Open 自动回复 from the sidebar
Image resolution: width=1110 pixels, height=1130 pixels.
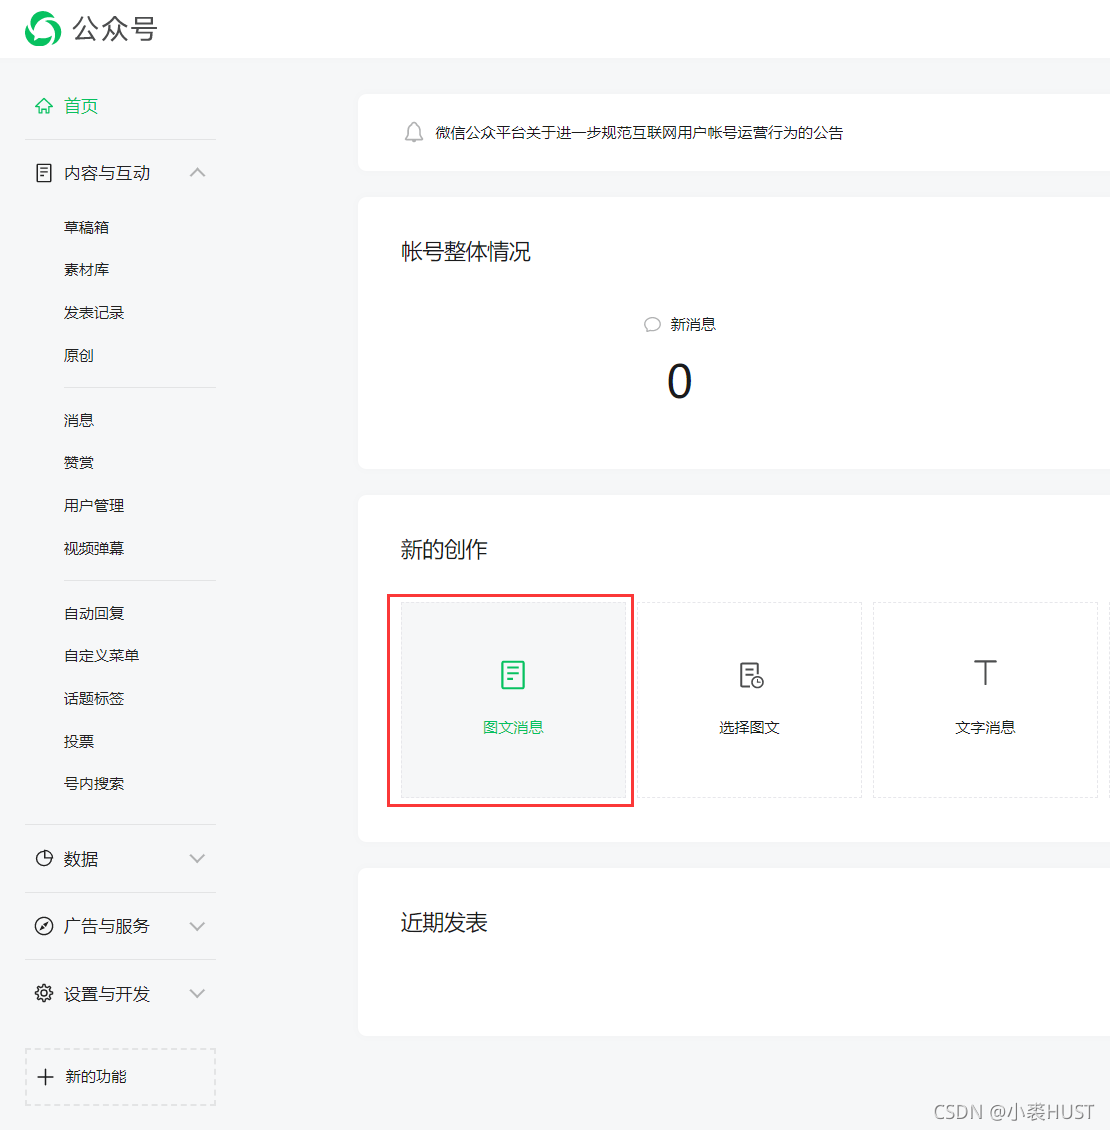point(94,613)
